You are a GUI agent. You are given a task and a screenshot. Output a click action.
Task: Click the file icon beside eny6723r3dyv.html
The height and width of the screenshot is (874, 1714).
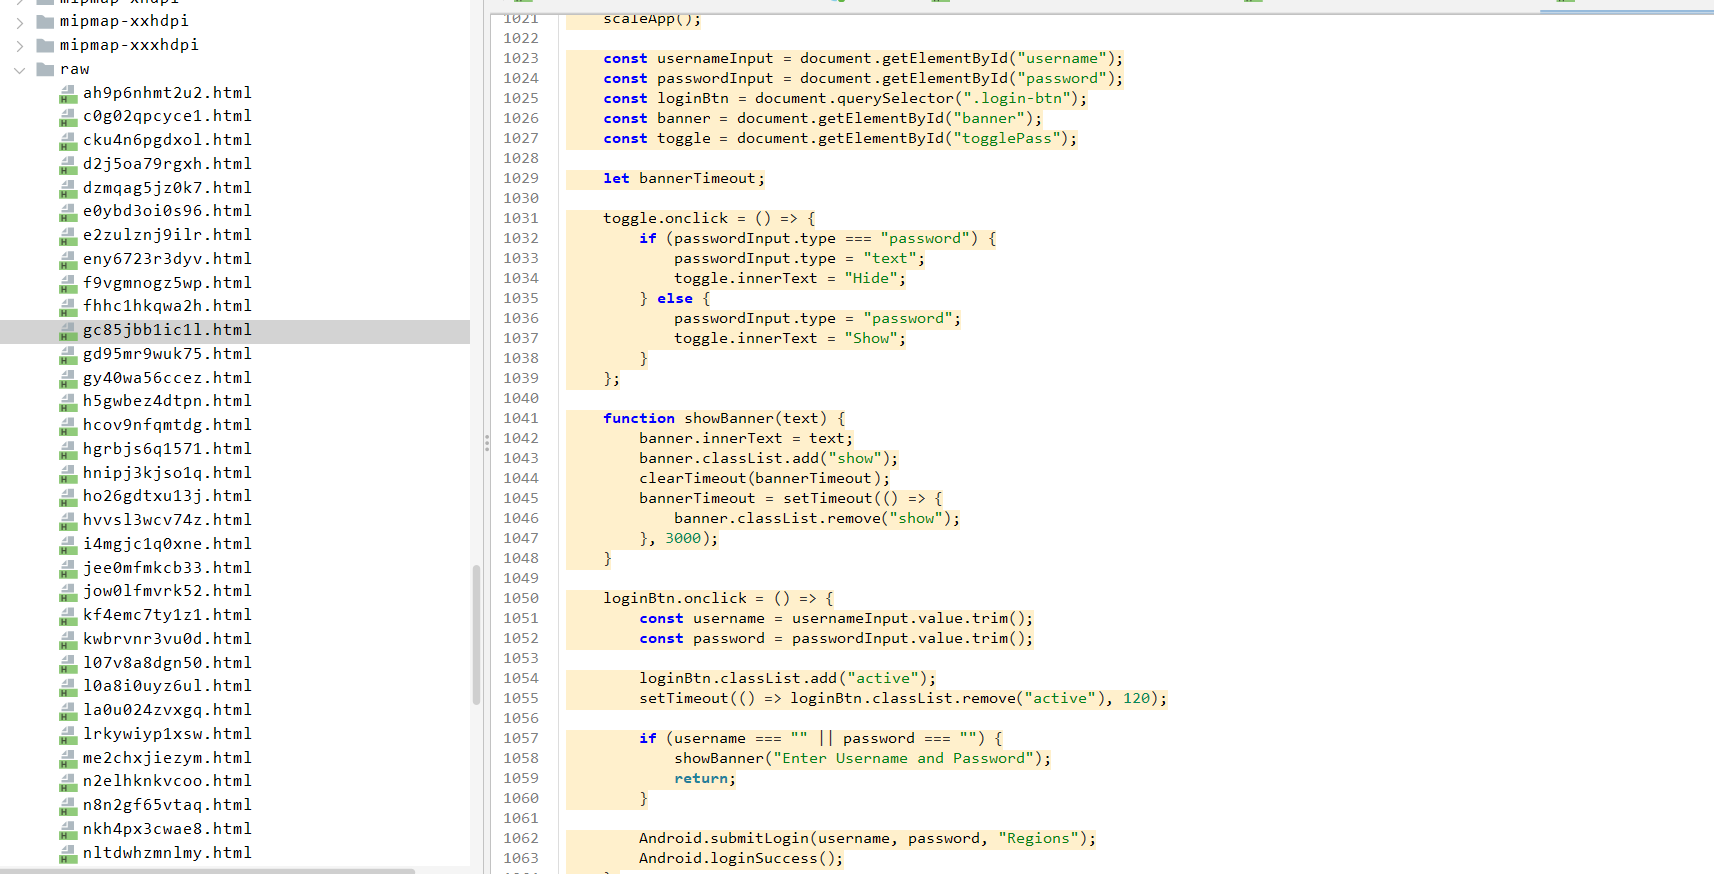point(68,260)
